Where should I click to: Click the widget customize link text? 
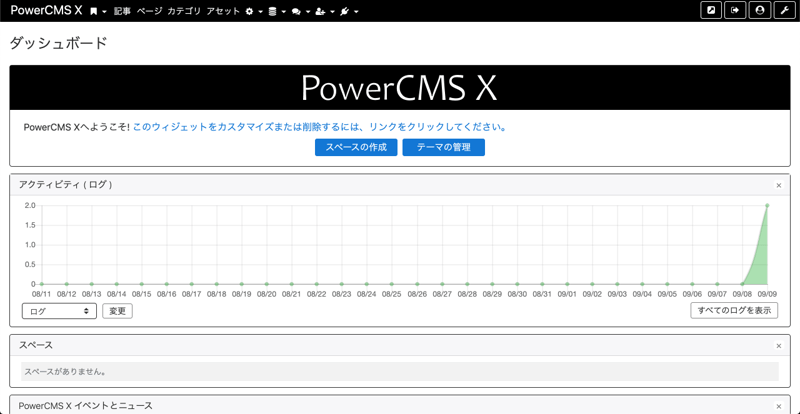point(320,127)
